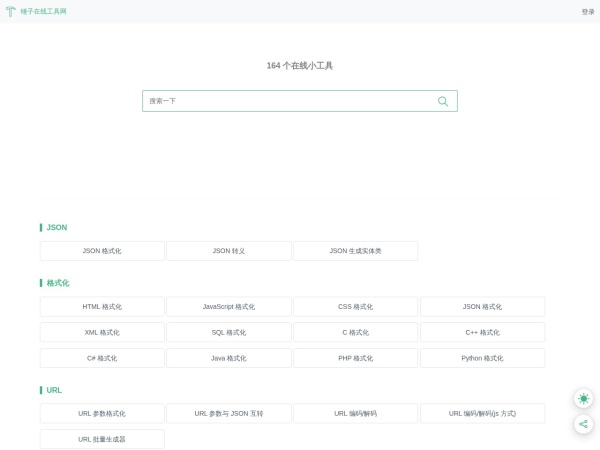Select SQL 格式化 tool
This screenshot has height=450, width=600.
pyautogui.click(x=229, y=332)
